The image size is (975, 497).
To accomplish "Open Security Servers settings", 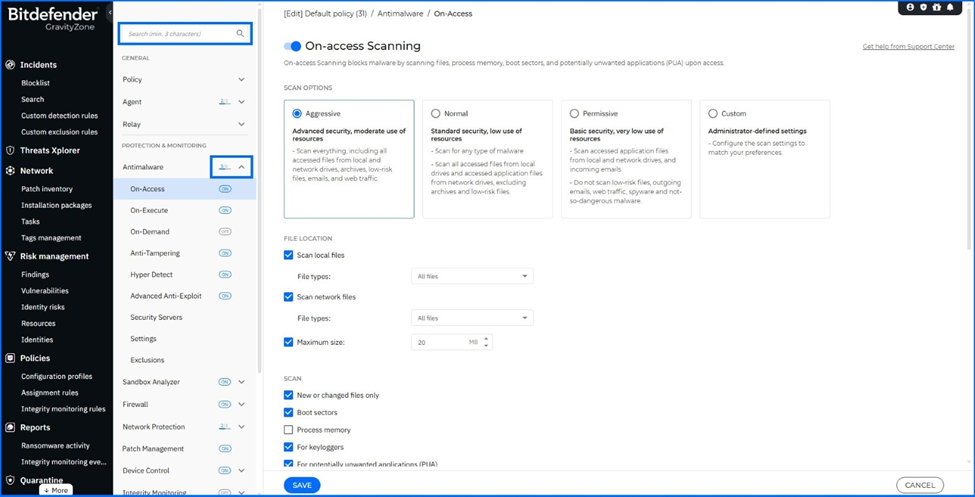I will pyautogui.click(x=156, y=317).
